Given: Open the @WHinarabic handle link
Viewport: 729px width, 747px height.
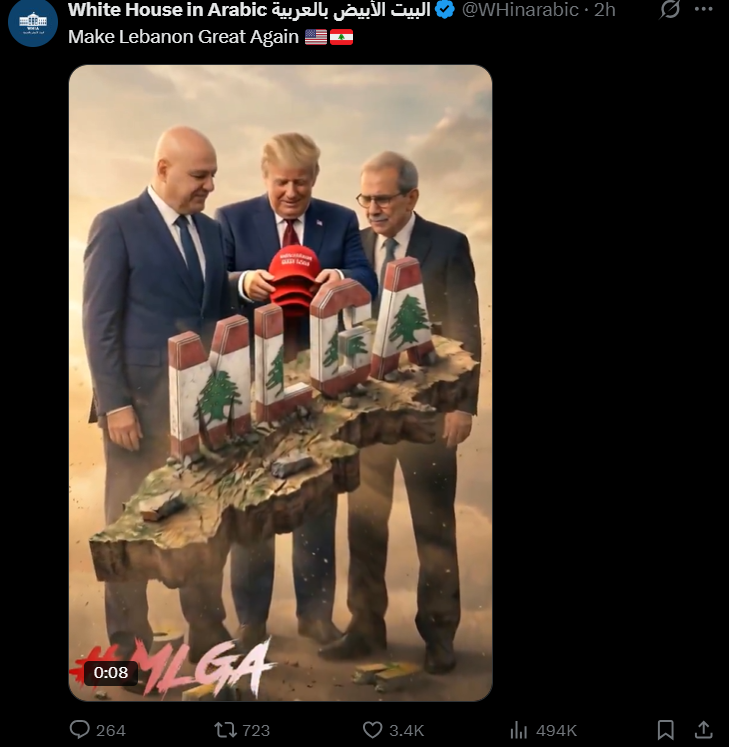Looking at the screenshot, I should [520, 10].
